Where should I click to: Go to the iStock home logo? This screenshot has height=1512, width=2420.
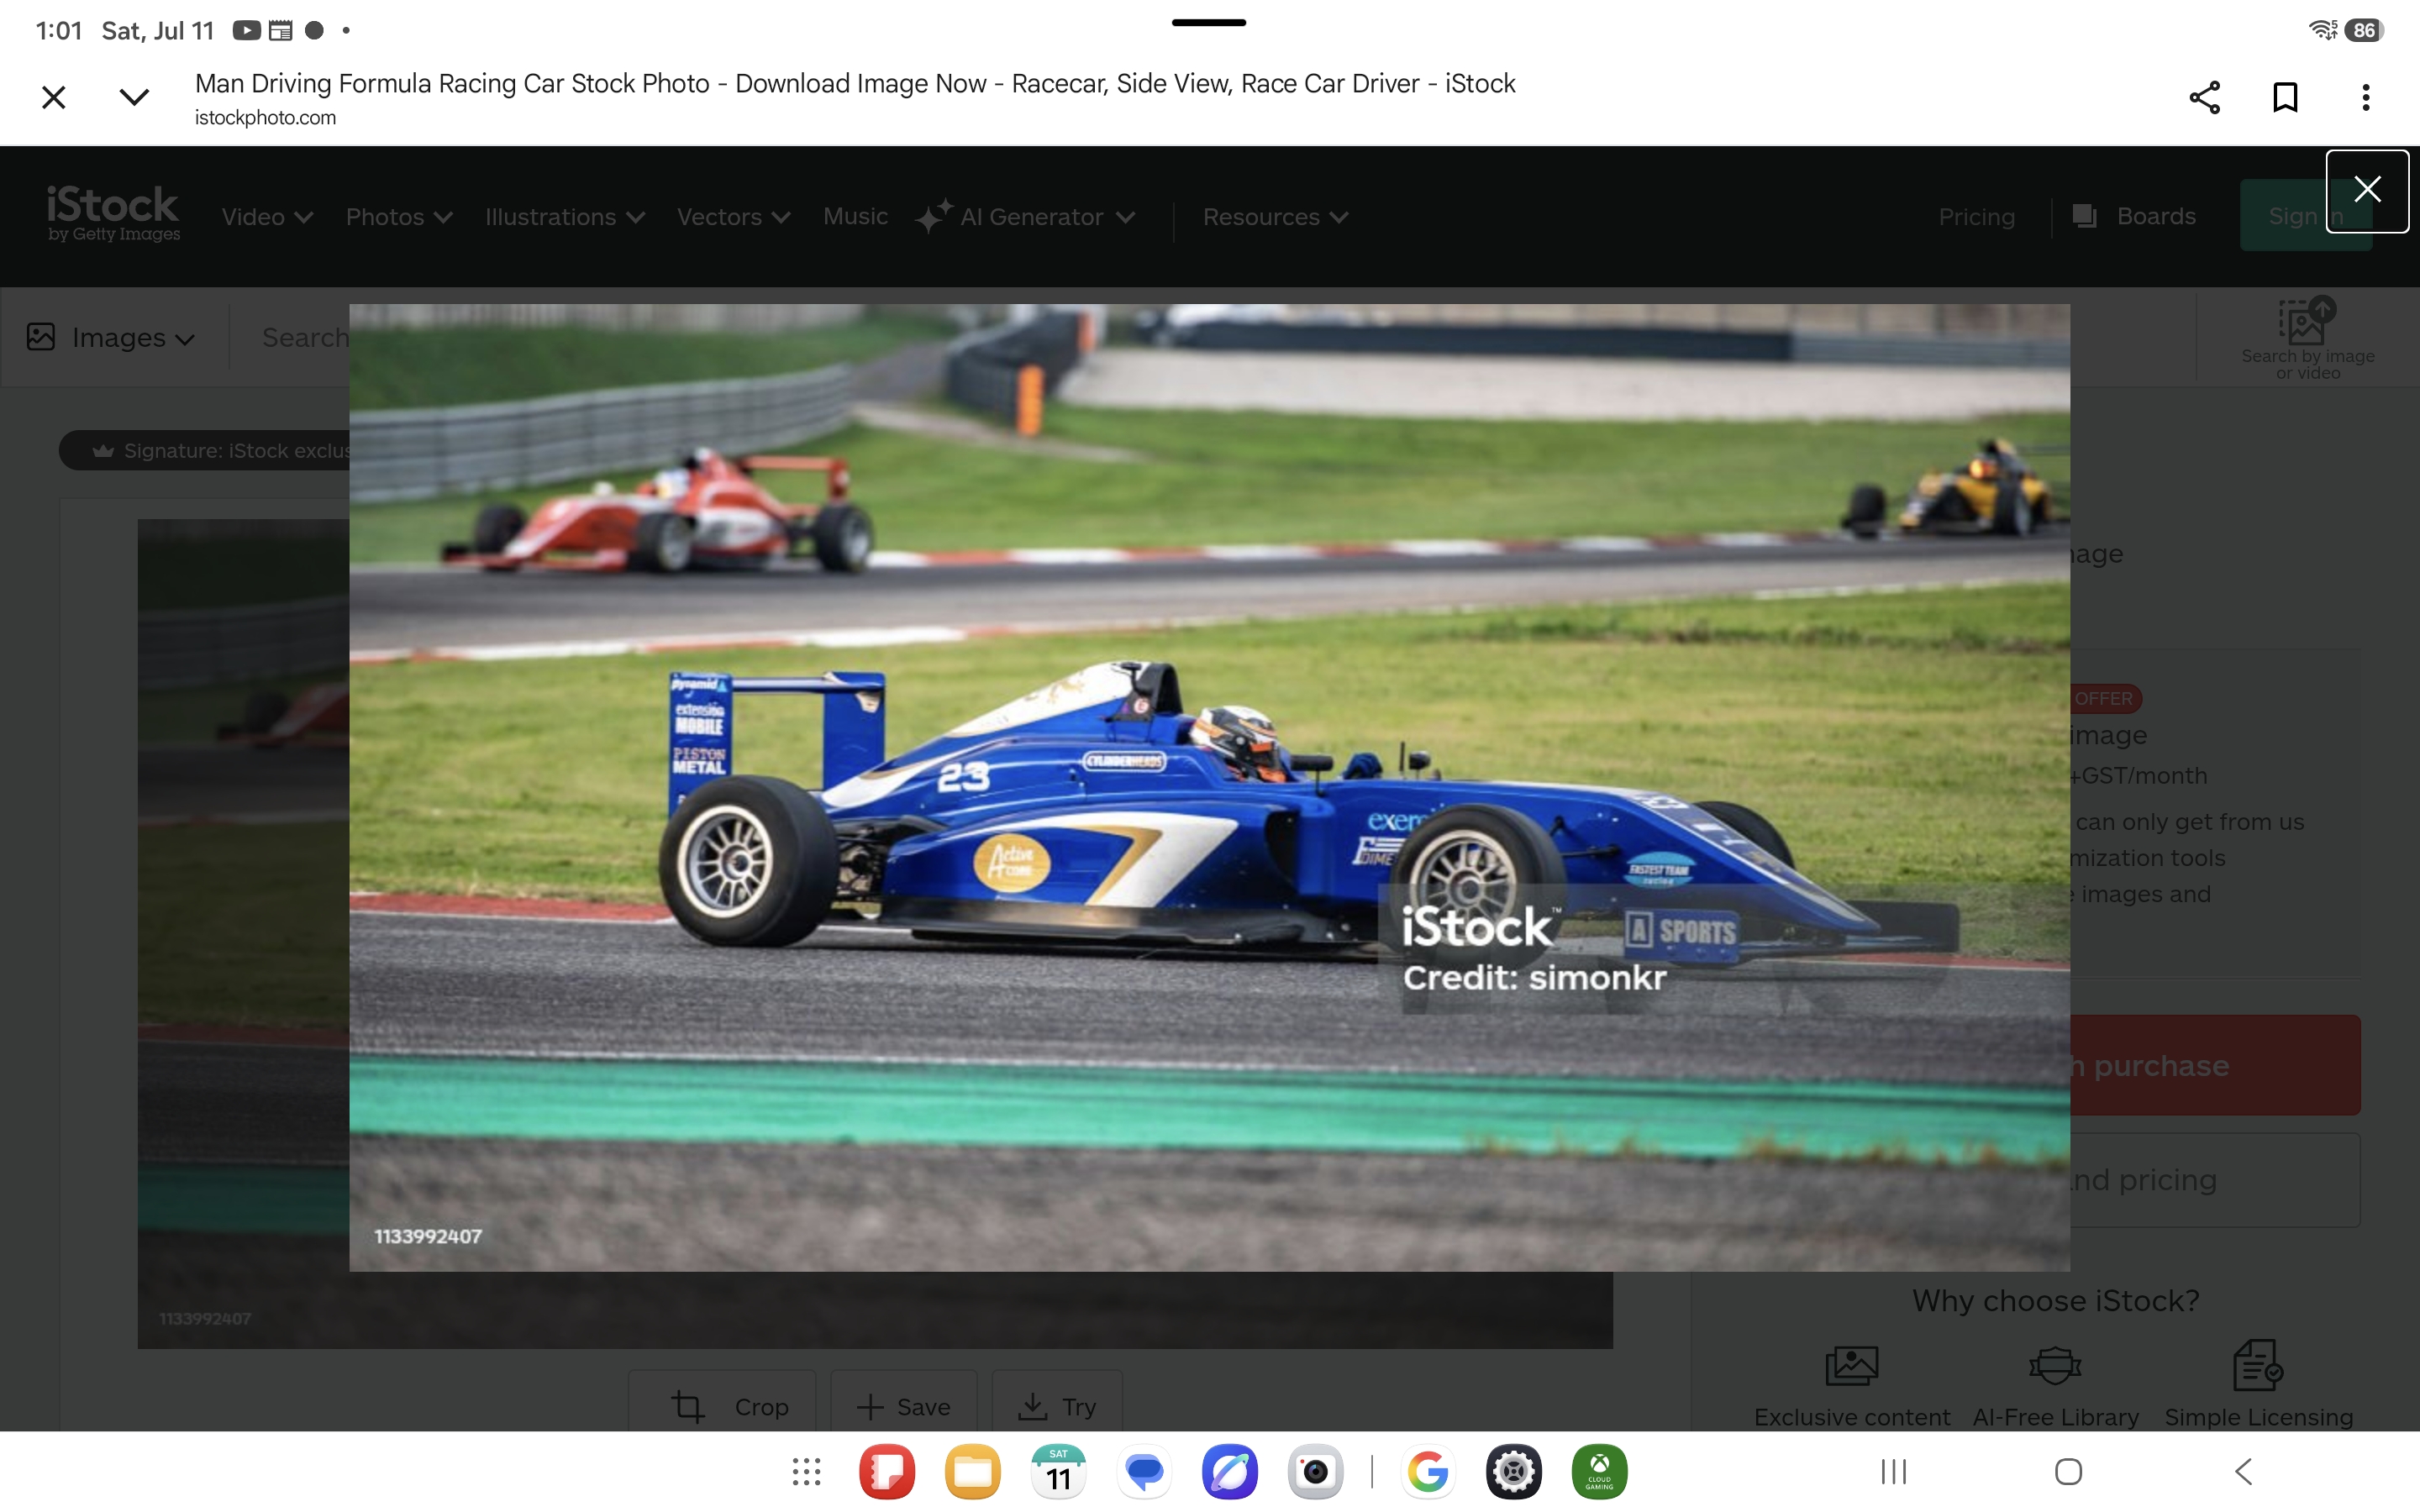[x=113, y=213]
